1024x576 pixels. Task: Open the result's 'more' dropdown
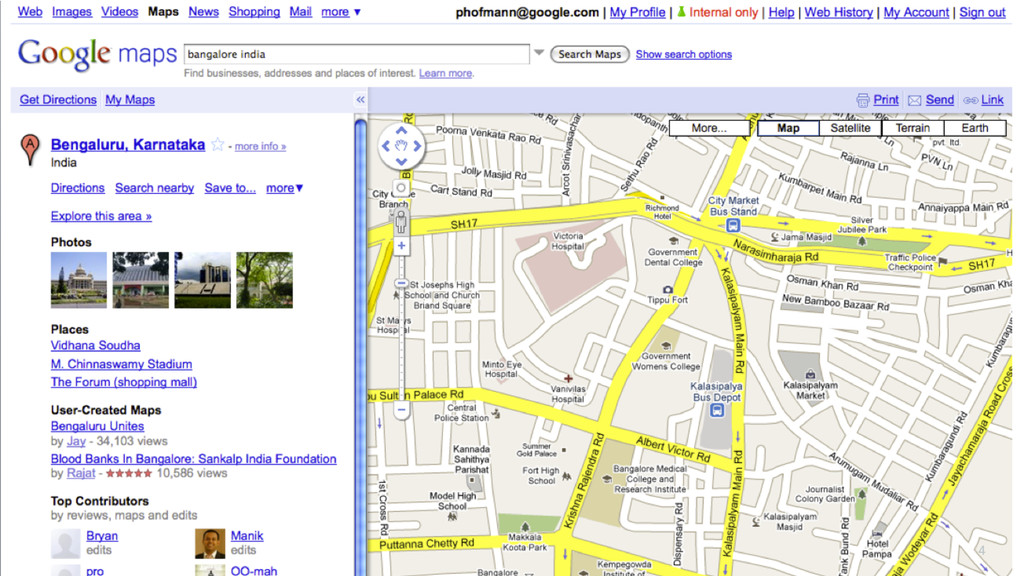[285, 188]
